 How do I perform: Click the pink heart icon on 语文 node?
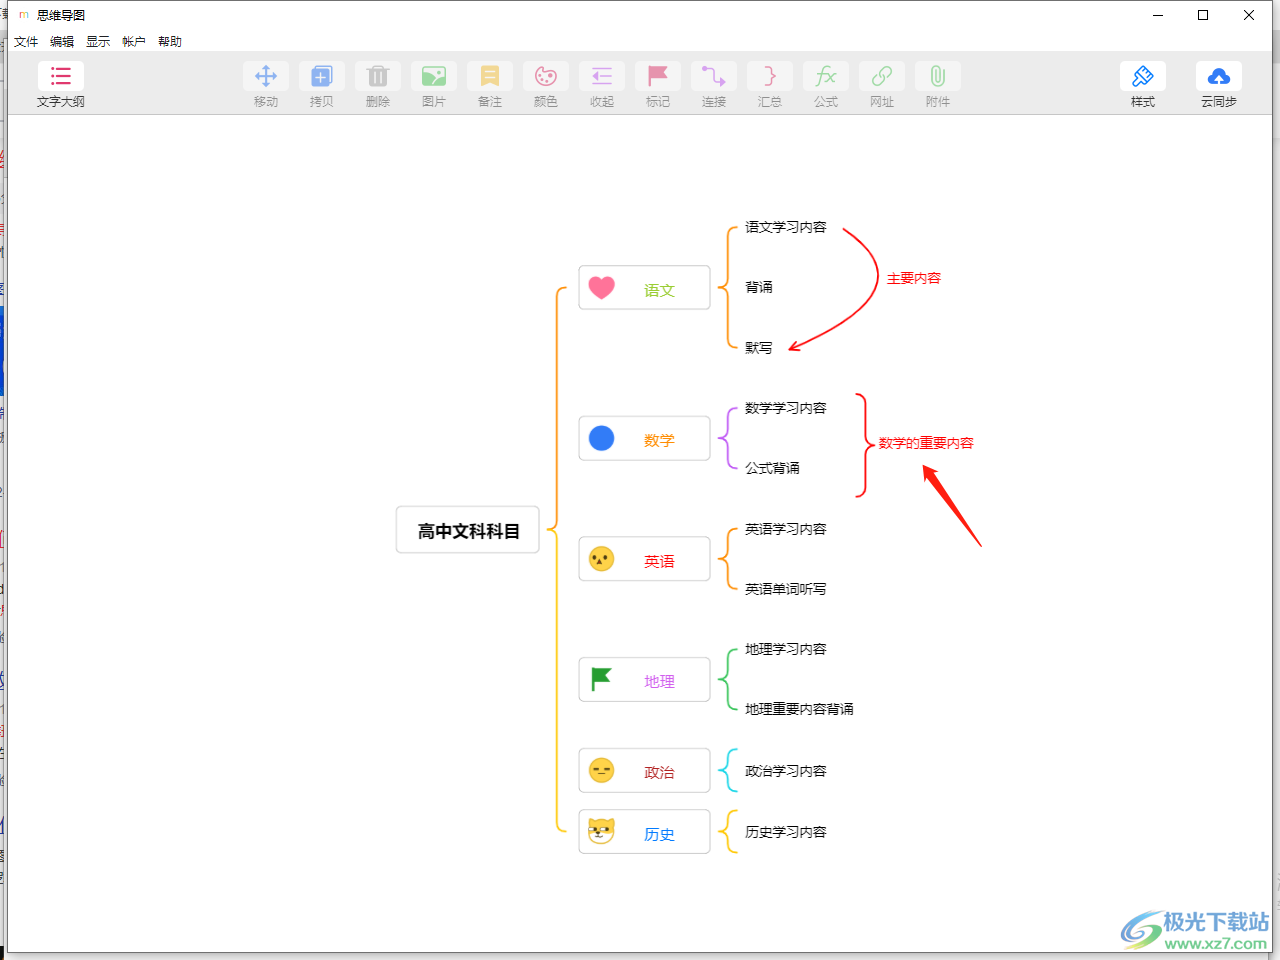602,288
